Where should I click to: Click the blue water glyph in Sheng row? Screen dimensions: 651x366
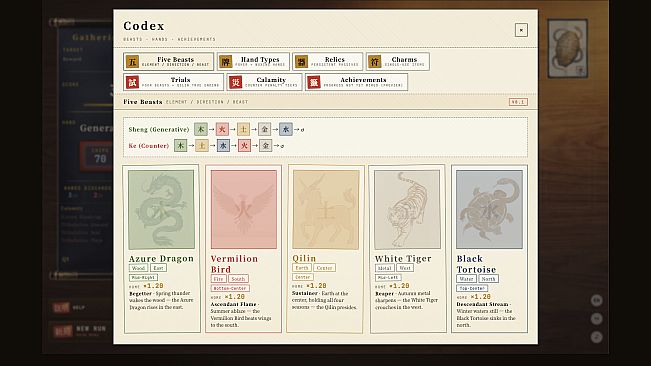pyautogui.click(x=286, y=129)
